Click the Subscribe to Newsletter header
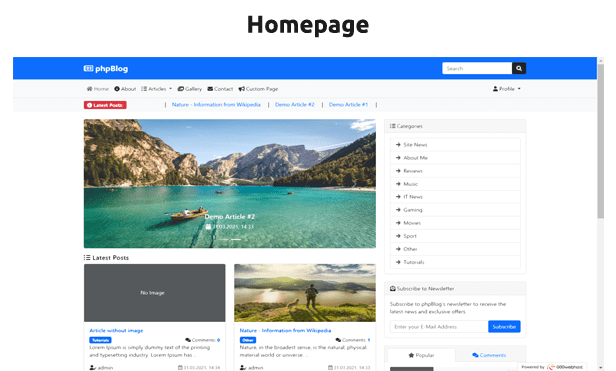The width and height of the screenshot is (616, 371). 455,288
